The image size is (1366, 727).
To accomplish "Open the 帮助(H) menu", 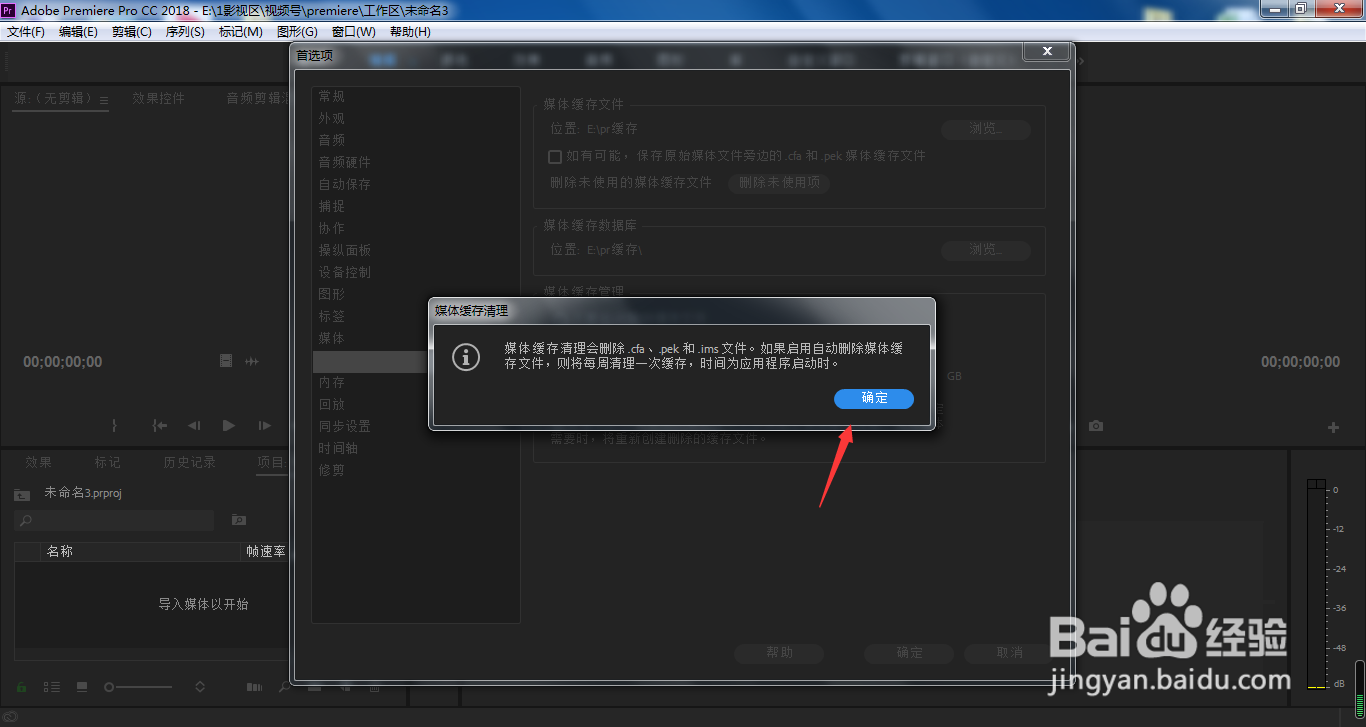I will (x=410, y=32).
